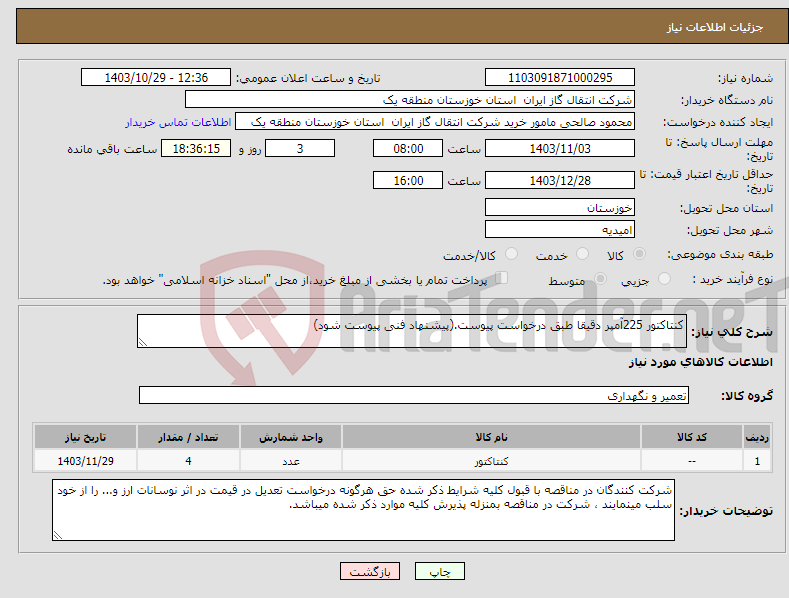Click the response deadline date 1403/11/03 field
Viewport: 789px width, 598px height.
coord(560,148)
